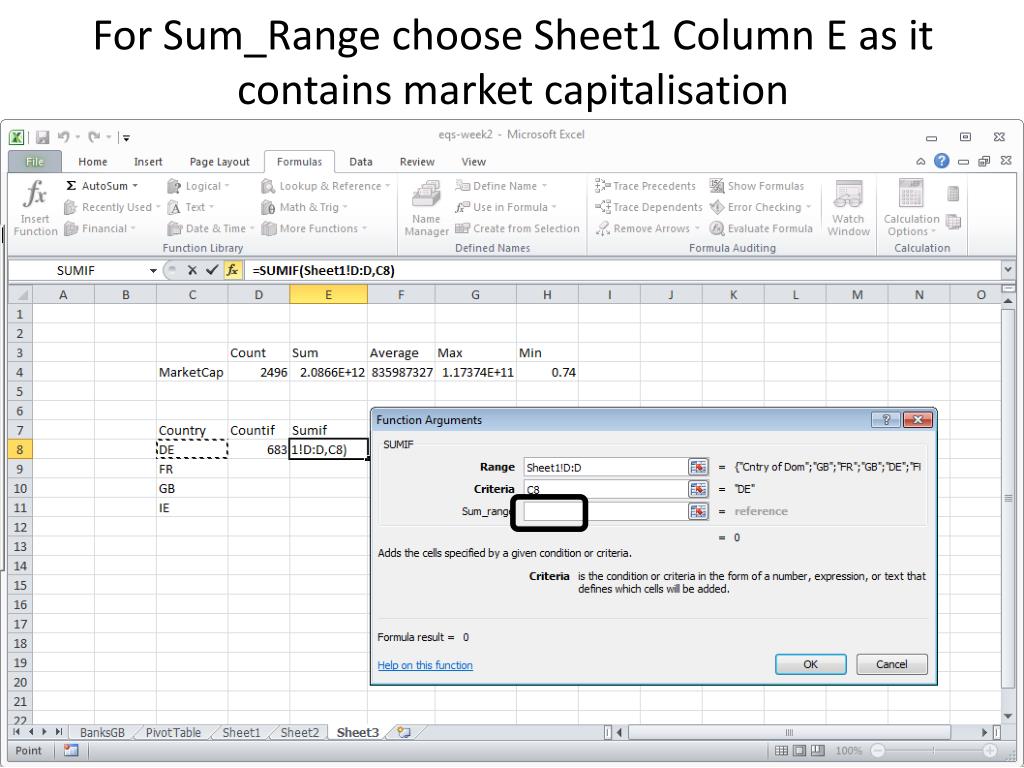Click the Sum_range input field

point(606,511)
